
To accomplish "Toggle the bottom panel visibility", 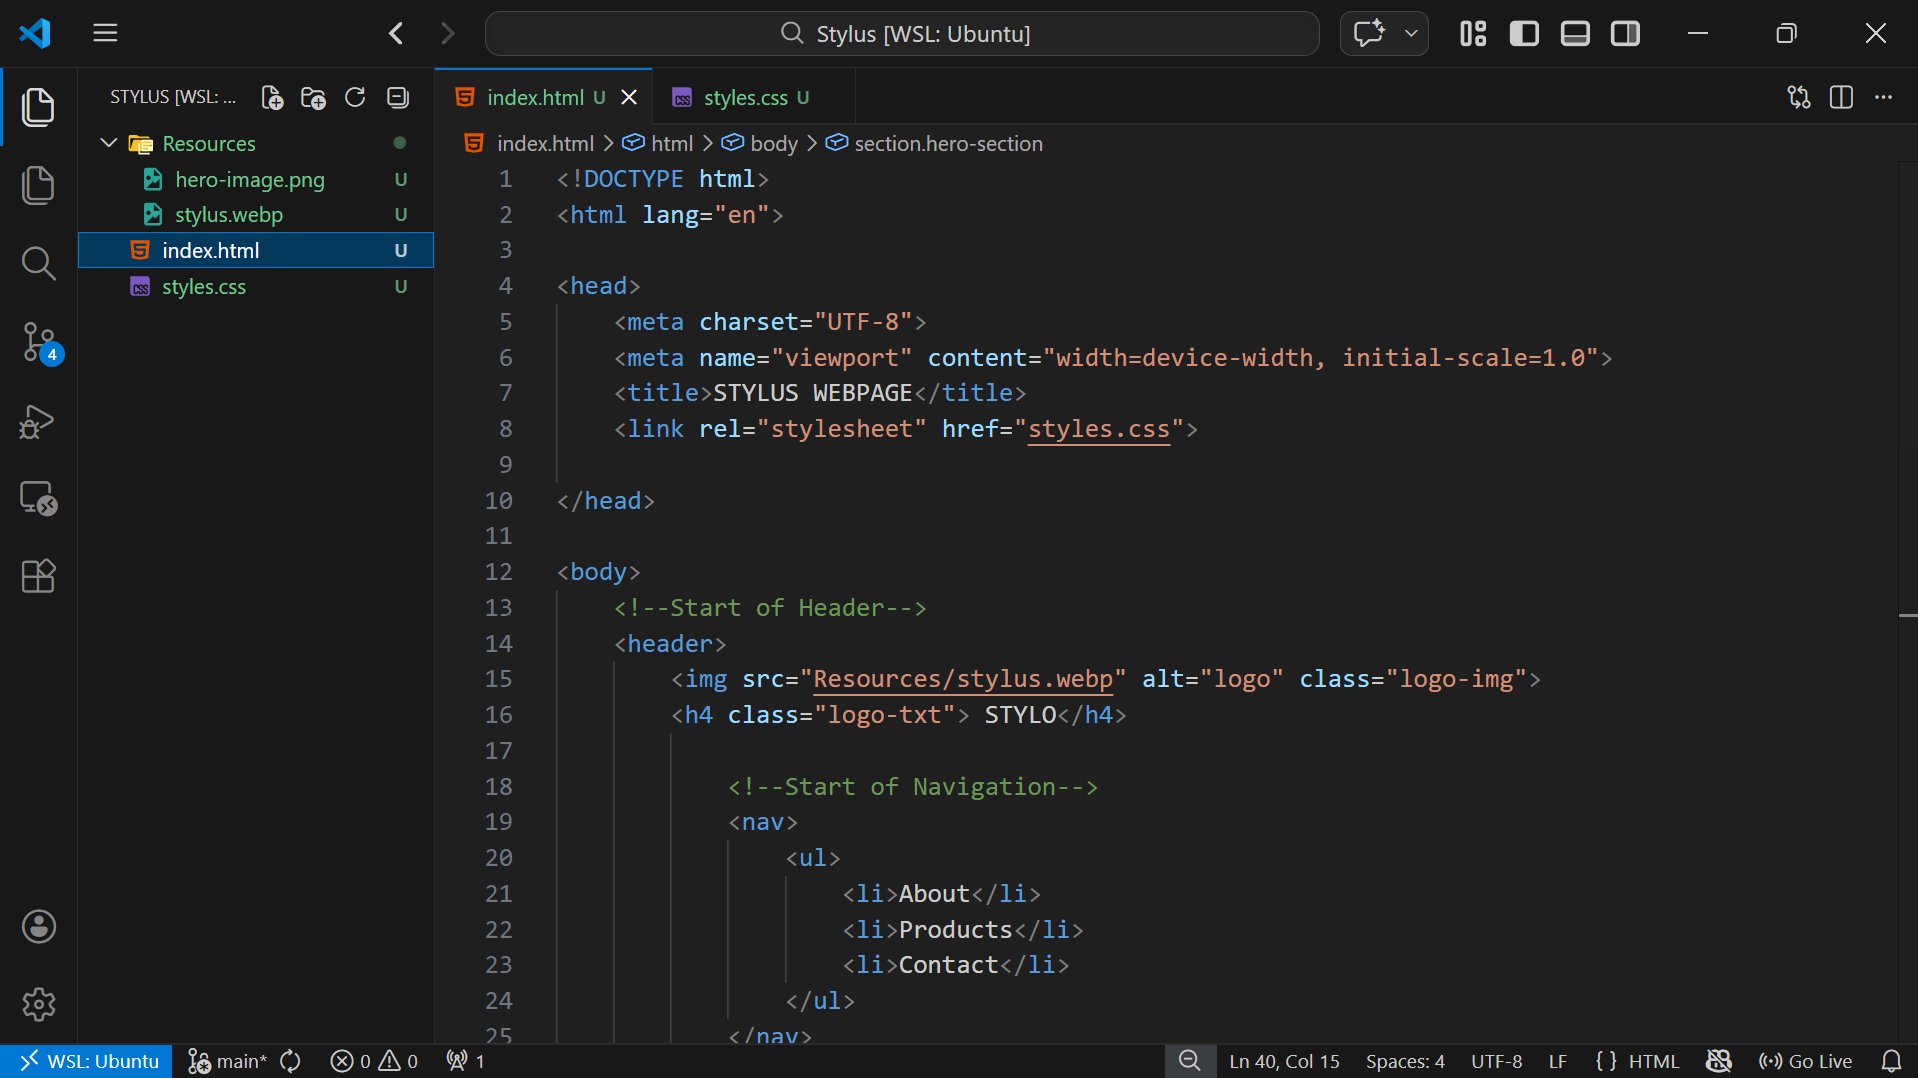I will [x=1575, y=33].
